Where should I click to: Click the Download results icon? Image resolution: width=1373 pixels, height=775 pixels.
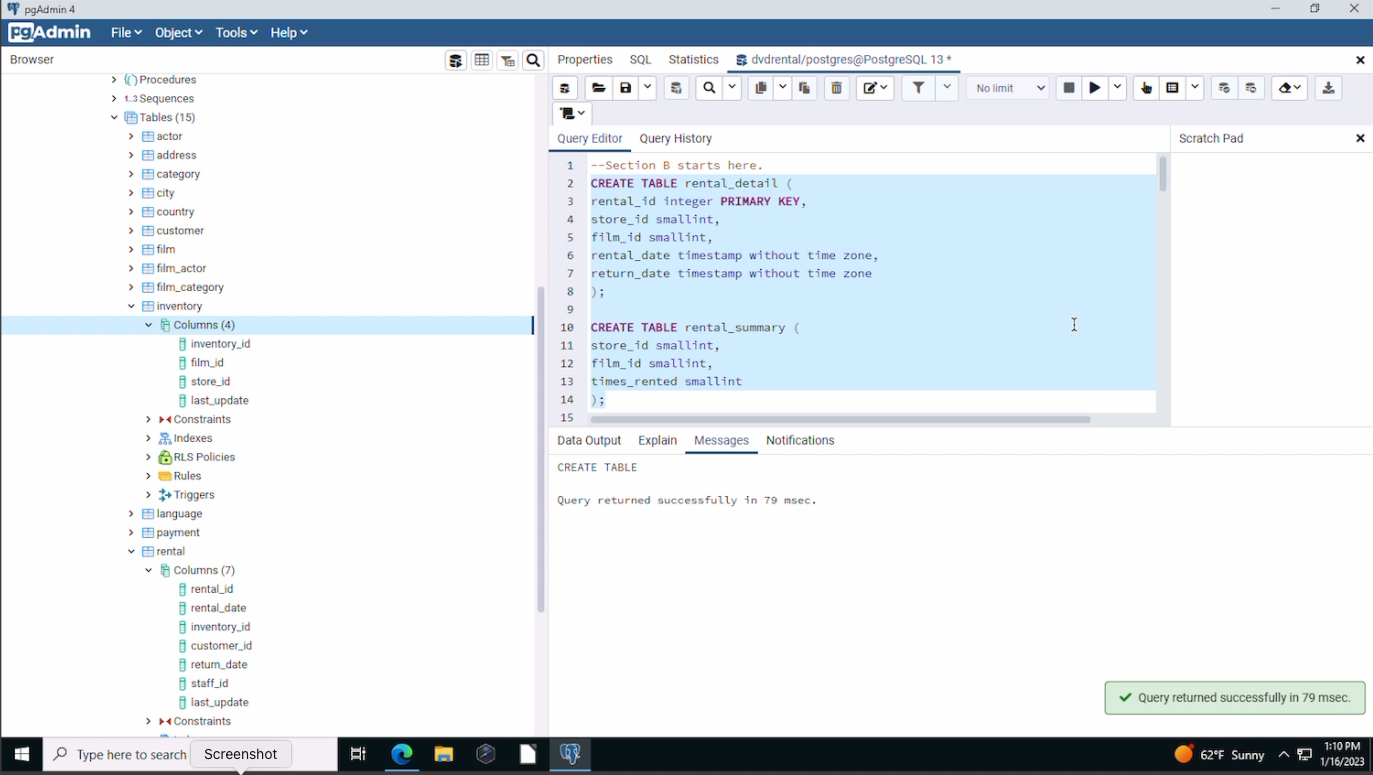(x=1328, y=88)
